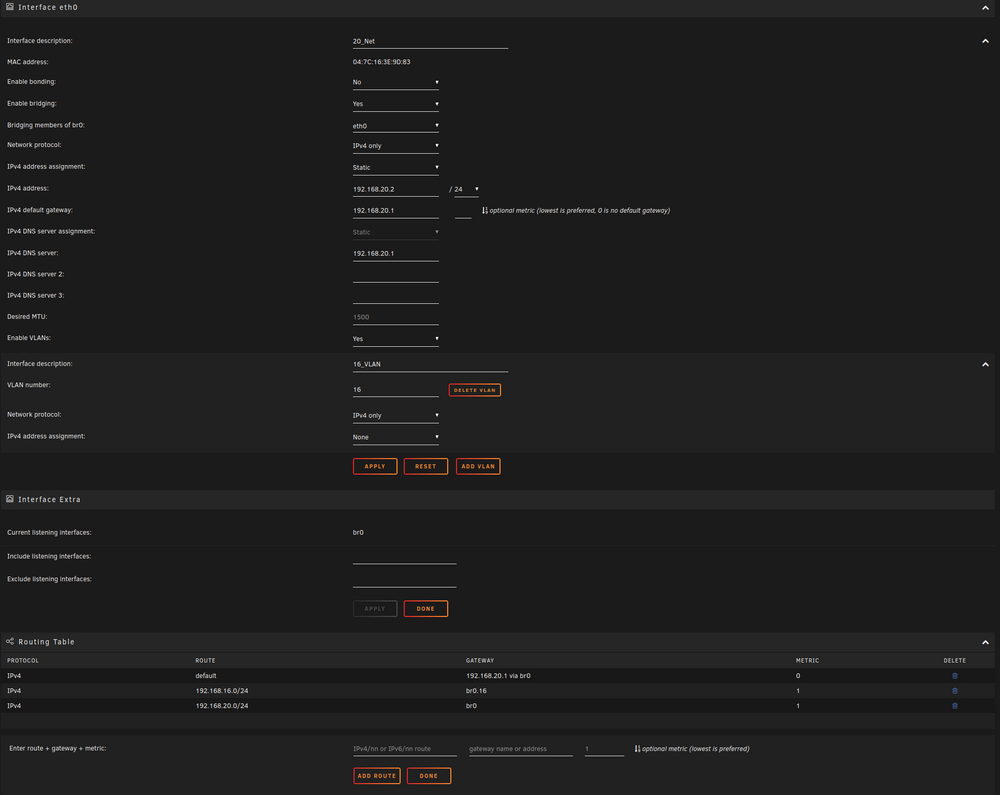Click the Interface Extra header icon
The image size is (1000, 795).
(x=10, y=499)
